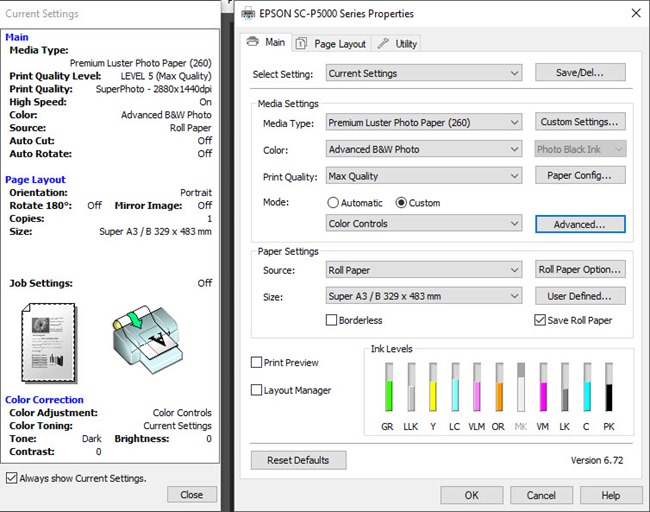Click the GR green ink level bar
Image resolution: width=650 pixels, height=512 pixels.
click(x=389, y=387)
